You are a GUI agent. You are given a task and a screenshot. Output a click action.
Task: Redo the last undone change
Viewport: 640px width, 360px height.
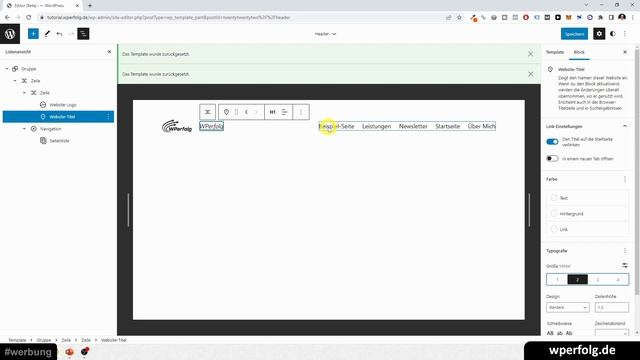coord(71,34)
